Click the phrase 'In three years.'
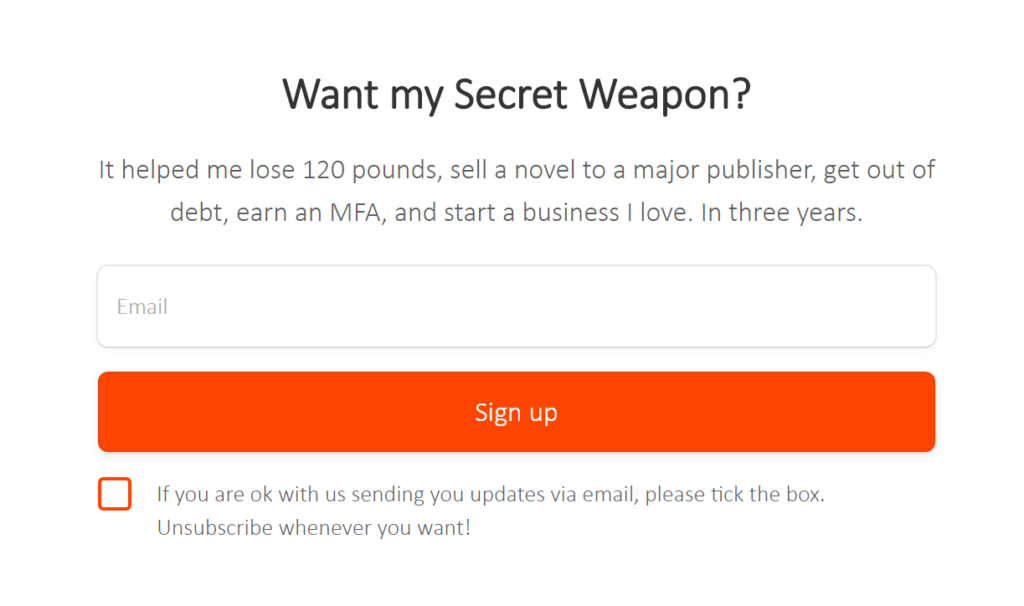Viewport: 1024px width, 606px height. coord(782,212)
